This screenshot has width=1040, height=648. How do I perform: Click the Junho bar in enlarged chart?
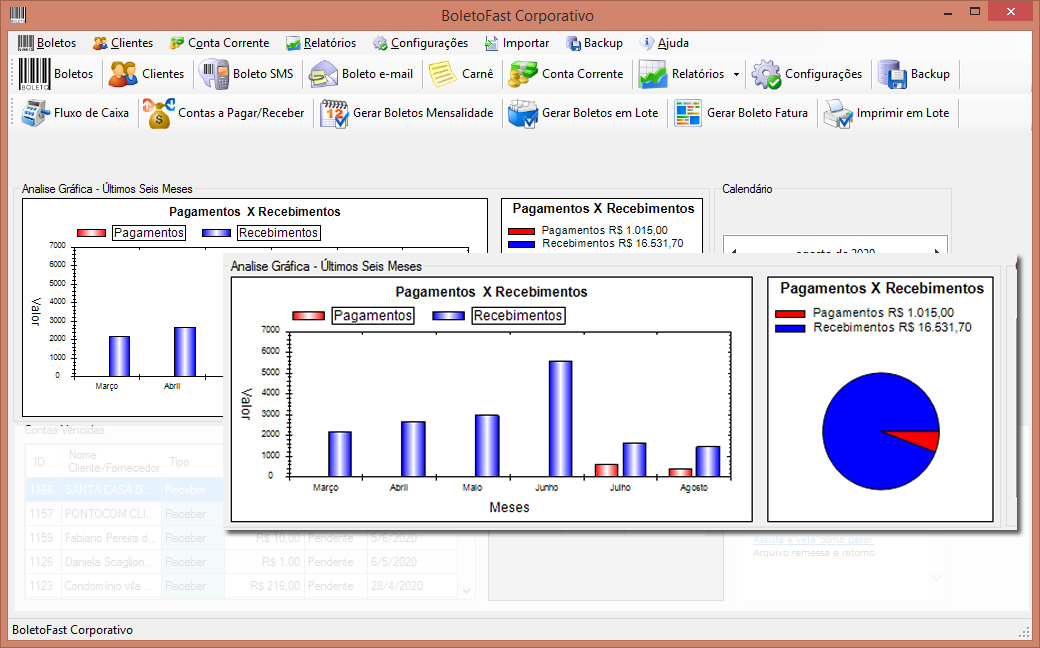coord(560,419)
